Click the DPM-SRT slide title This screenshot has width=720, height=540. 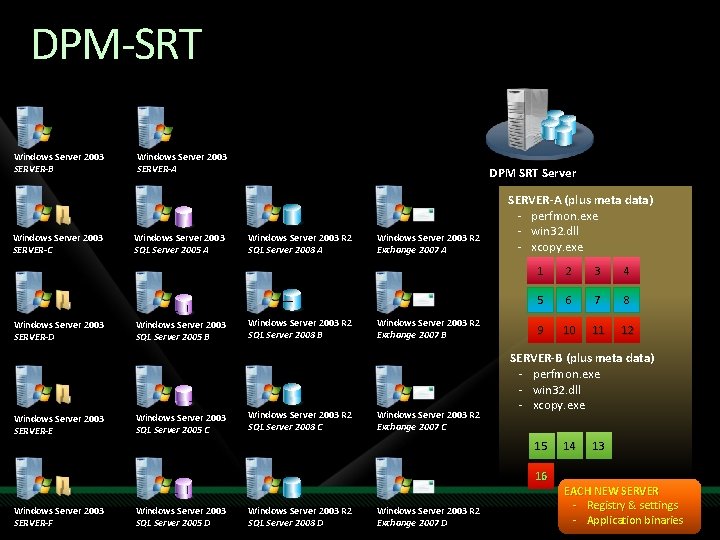tap(117, 44)
